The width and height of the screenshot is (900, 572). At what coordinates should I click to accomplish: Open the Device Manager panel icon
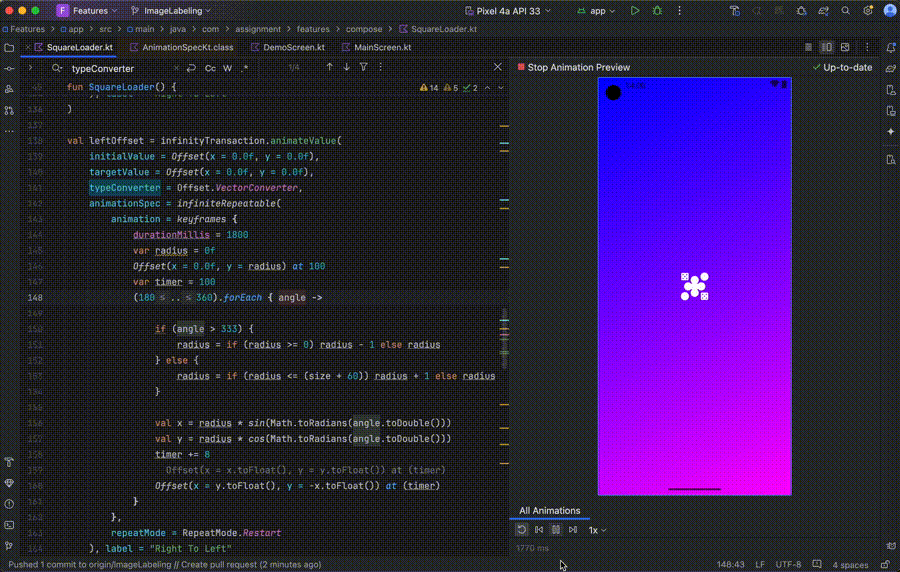pyautogui.click(x=891, y=90)
